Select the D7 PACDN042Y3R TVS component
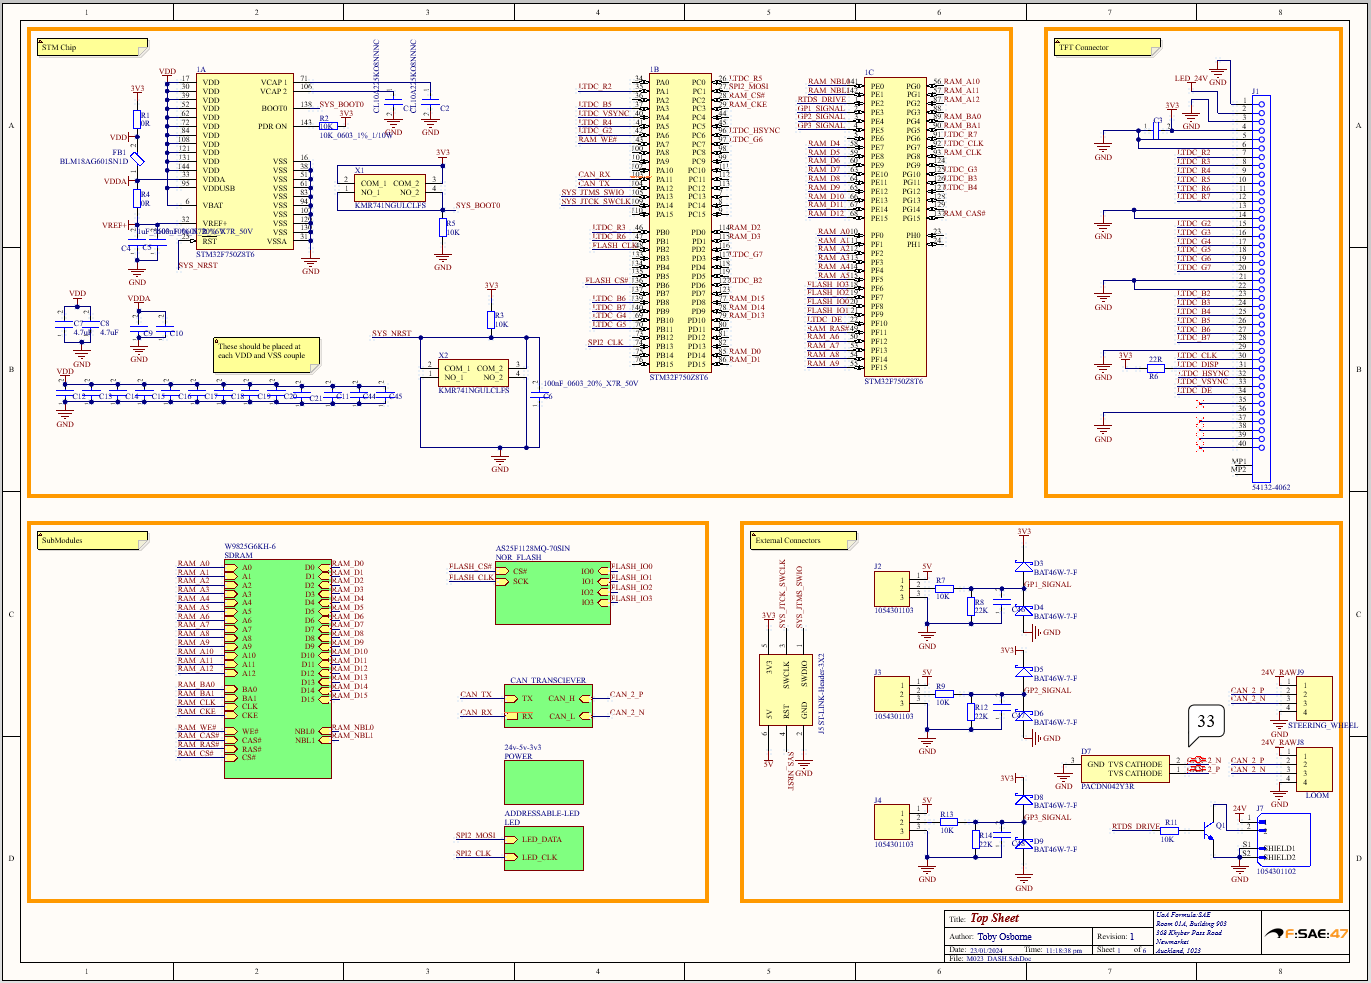This screenshot has width=1371, height=983. point(1125,768)
